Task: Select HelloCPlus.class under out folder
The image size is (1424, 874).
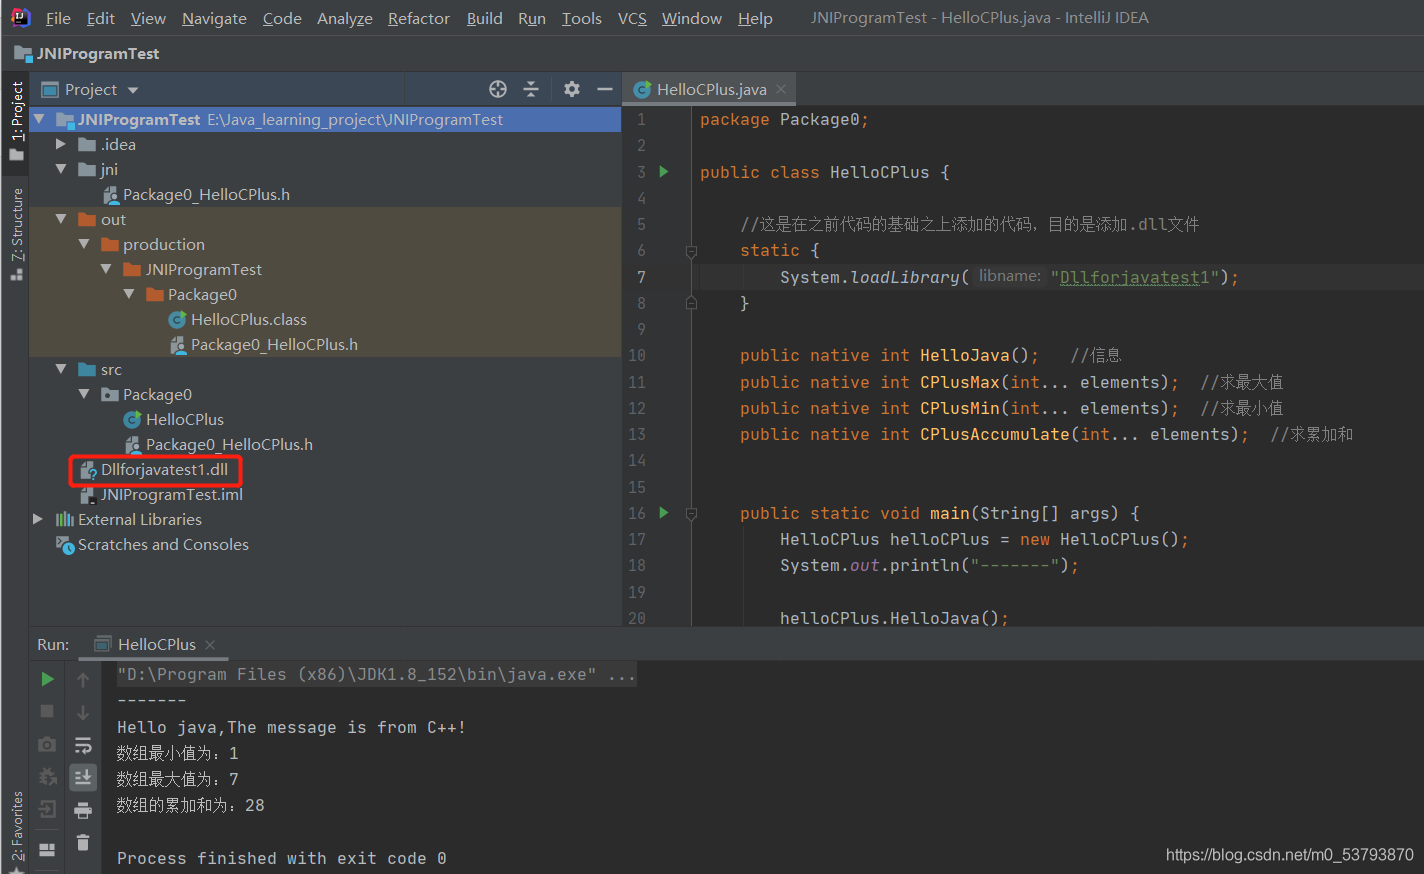Action: point(248,319)
